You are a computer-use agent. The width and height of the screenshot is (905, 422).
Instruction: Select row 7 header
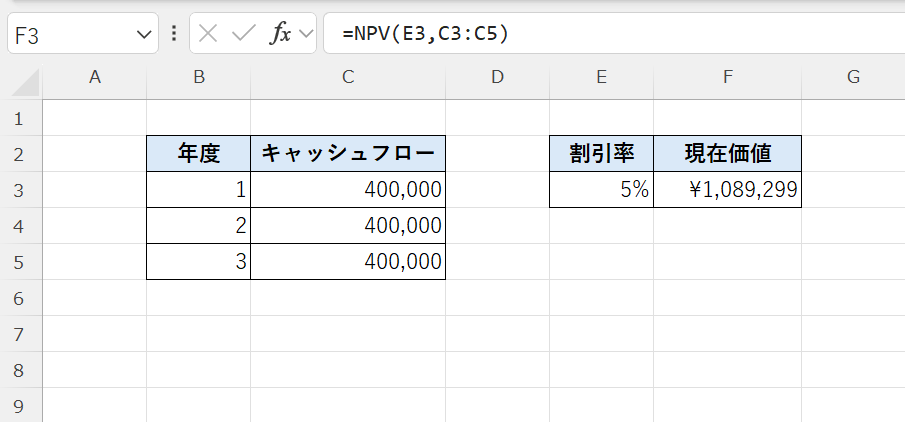click(x=18, y=335)
